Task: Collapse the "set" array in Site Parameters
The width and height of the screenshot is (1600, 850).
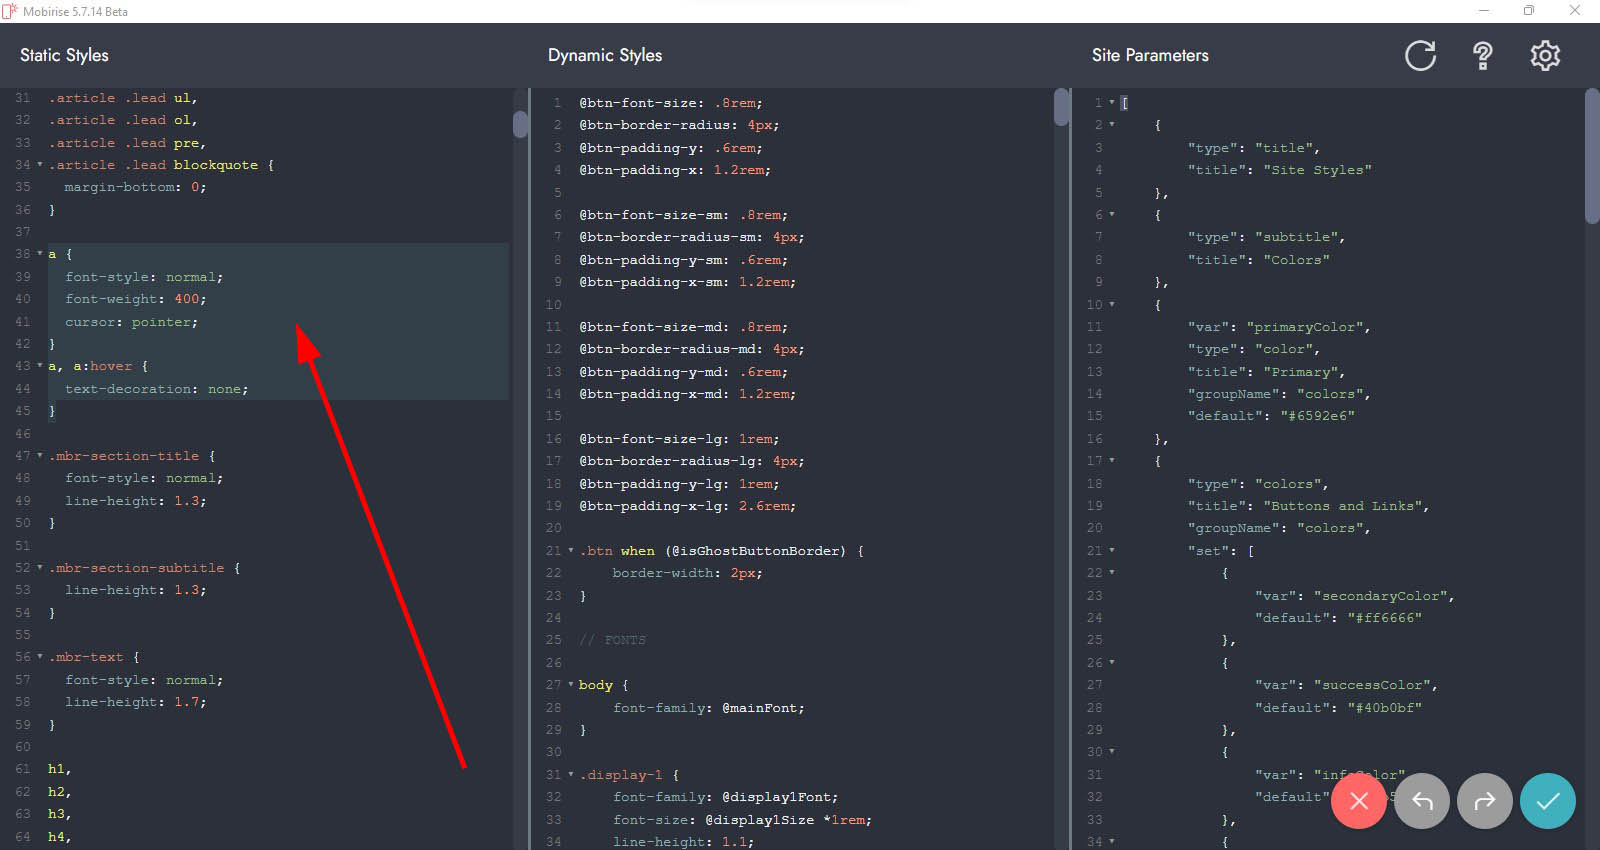Action: [1111, 551]
